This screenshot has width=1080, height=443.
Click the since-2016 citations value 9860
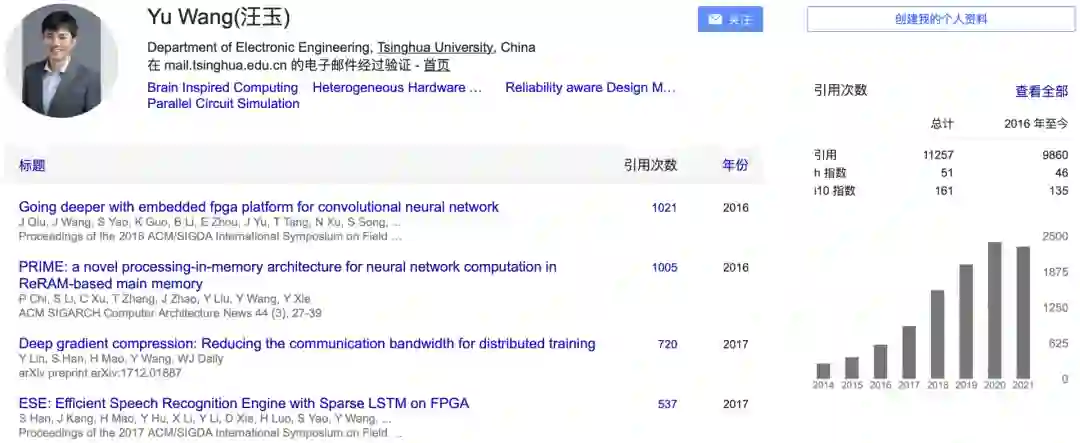coord(1055,155)
